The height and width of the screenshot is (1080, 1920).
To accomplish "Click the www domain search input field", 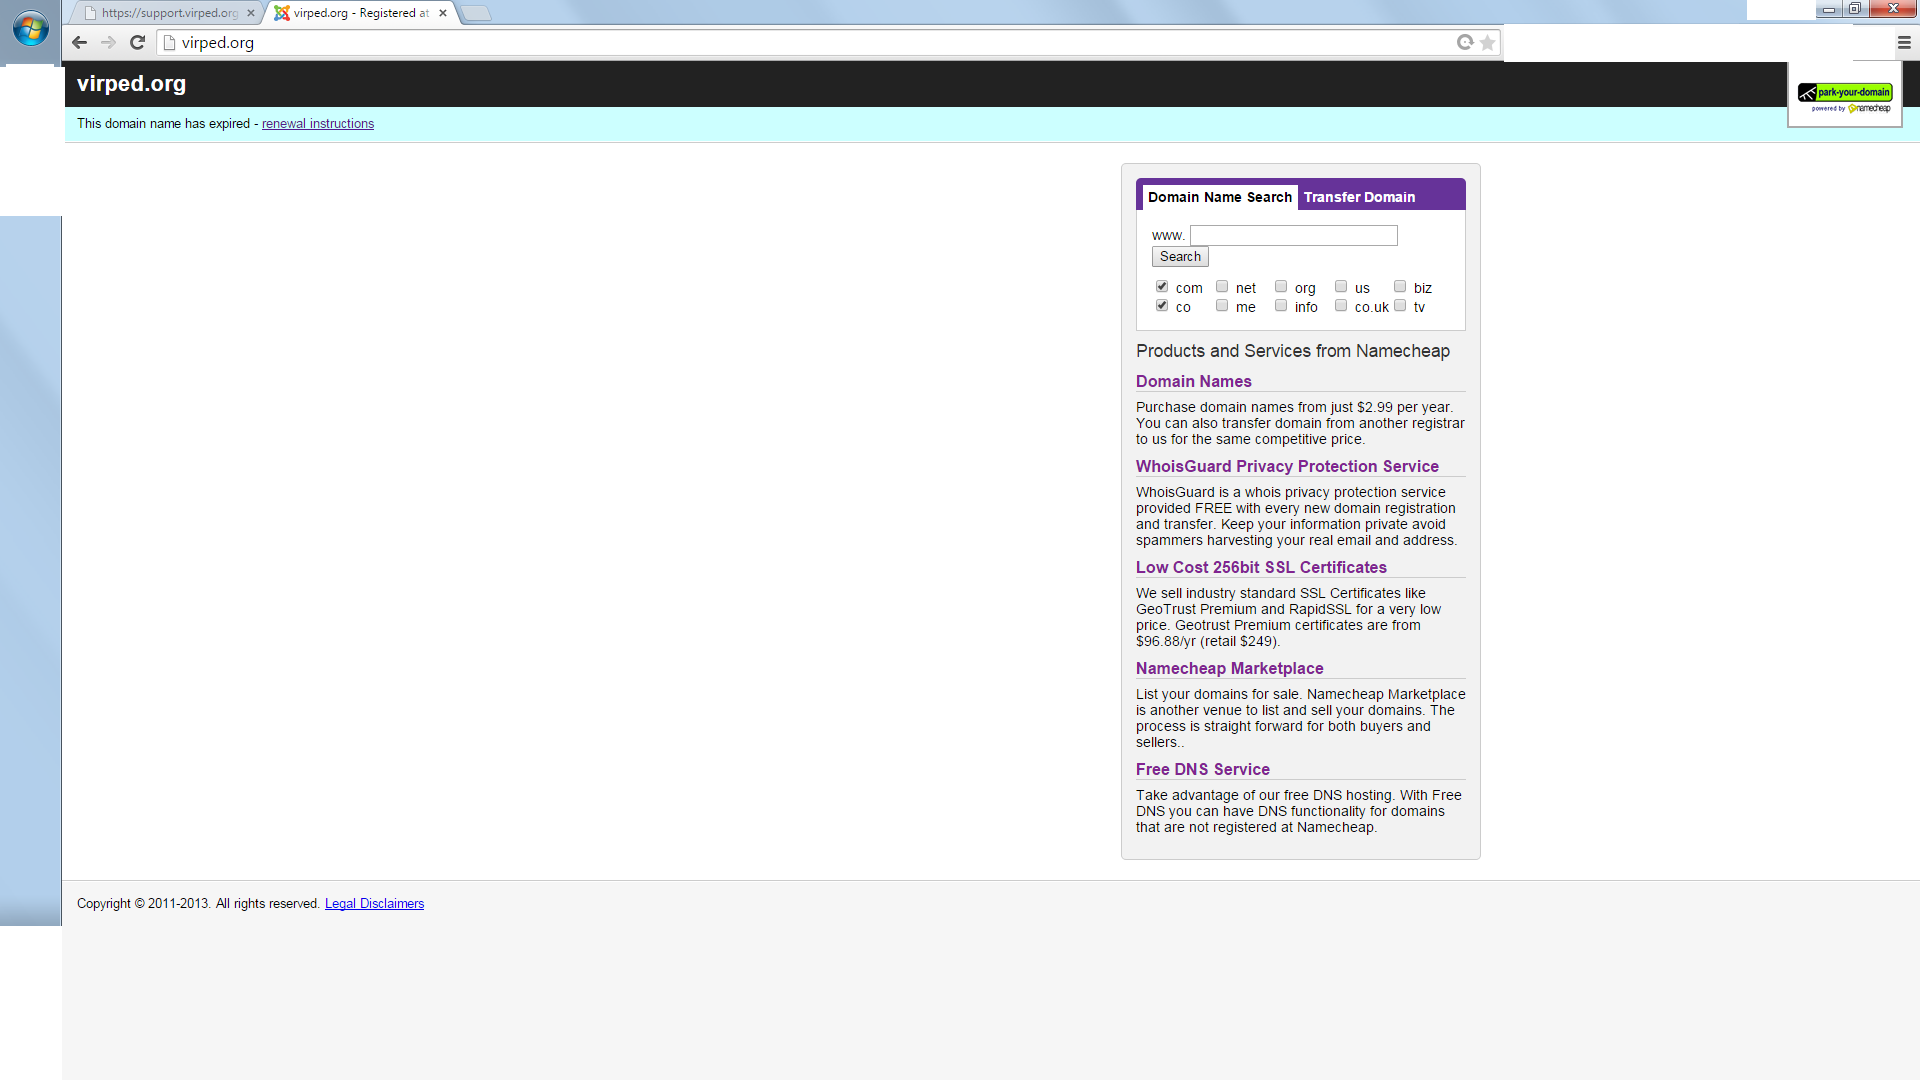I will (1293, 236).
